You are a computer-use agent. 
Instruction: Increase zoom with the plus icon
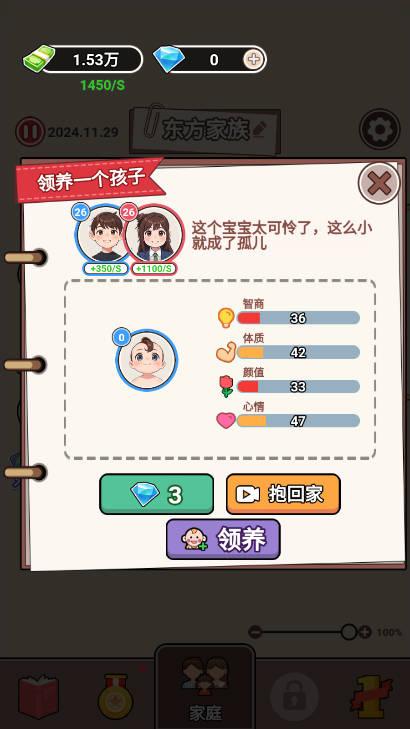point(365,632)
